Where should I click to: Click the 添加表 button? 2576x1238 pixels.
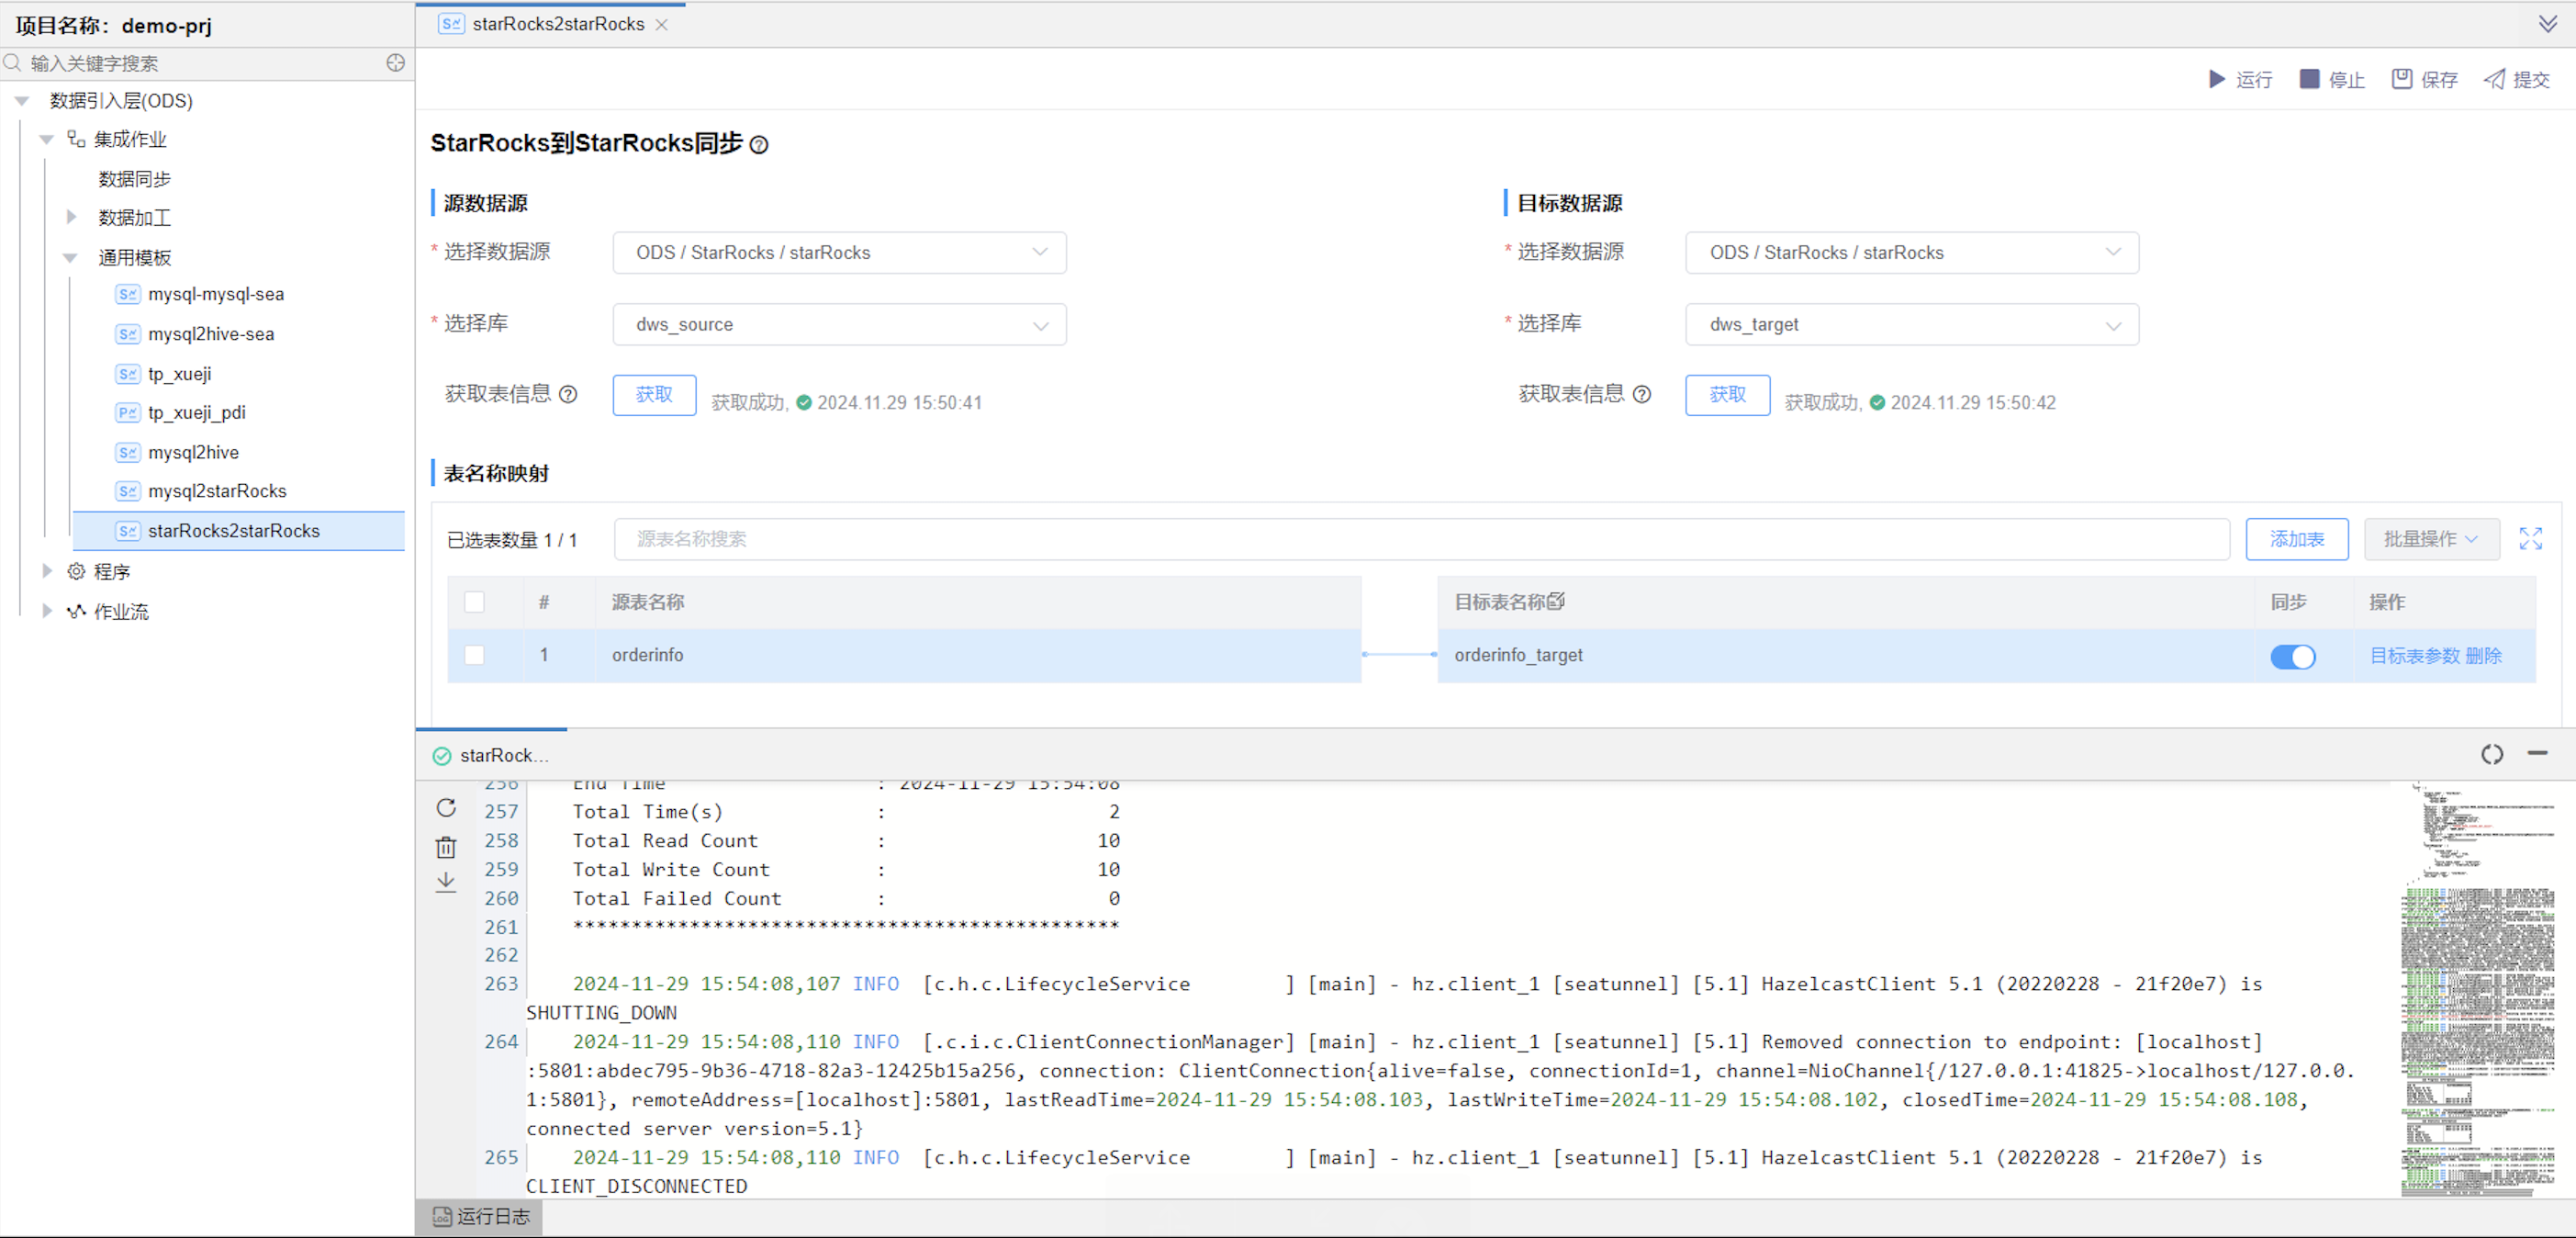(2296, 539)
